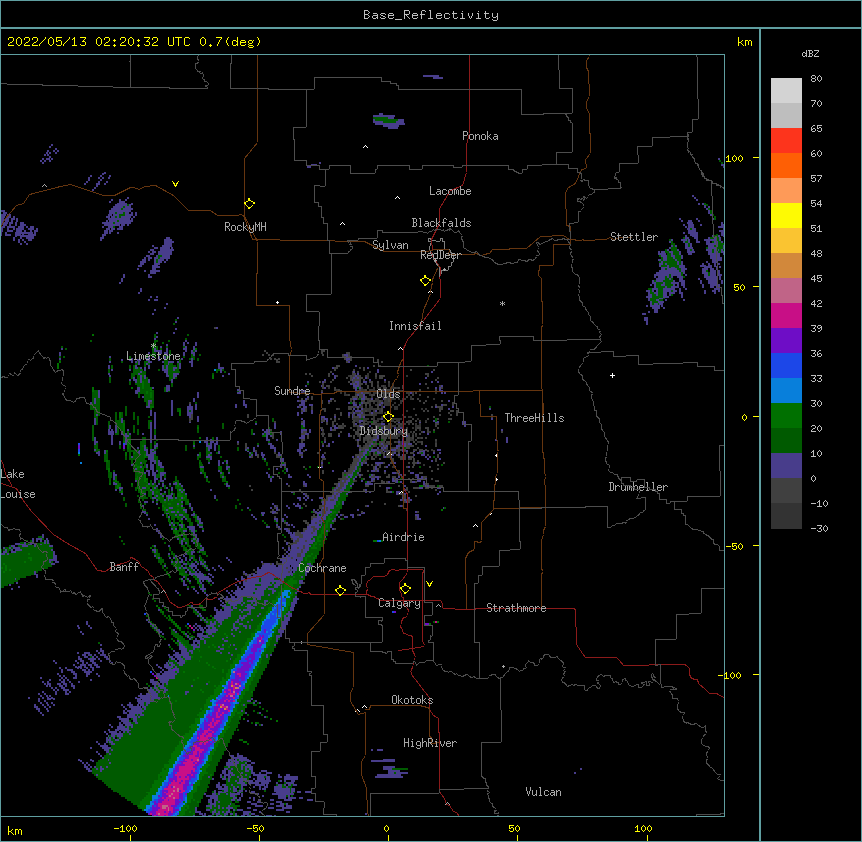The width and height of the screenshot is (862, 842).
Task: Select the yellow diamond marker west of Calgary below Cochrane
Action: click(340, 590)
